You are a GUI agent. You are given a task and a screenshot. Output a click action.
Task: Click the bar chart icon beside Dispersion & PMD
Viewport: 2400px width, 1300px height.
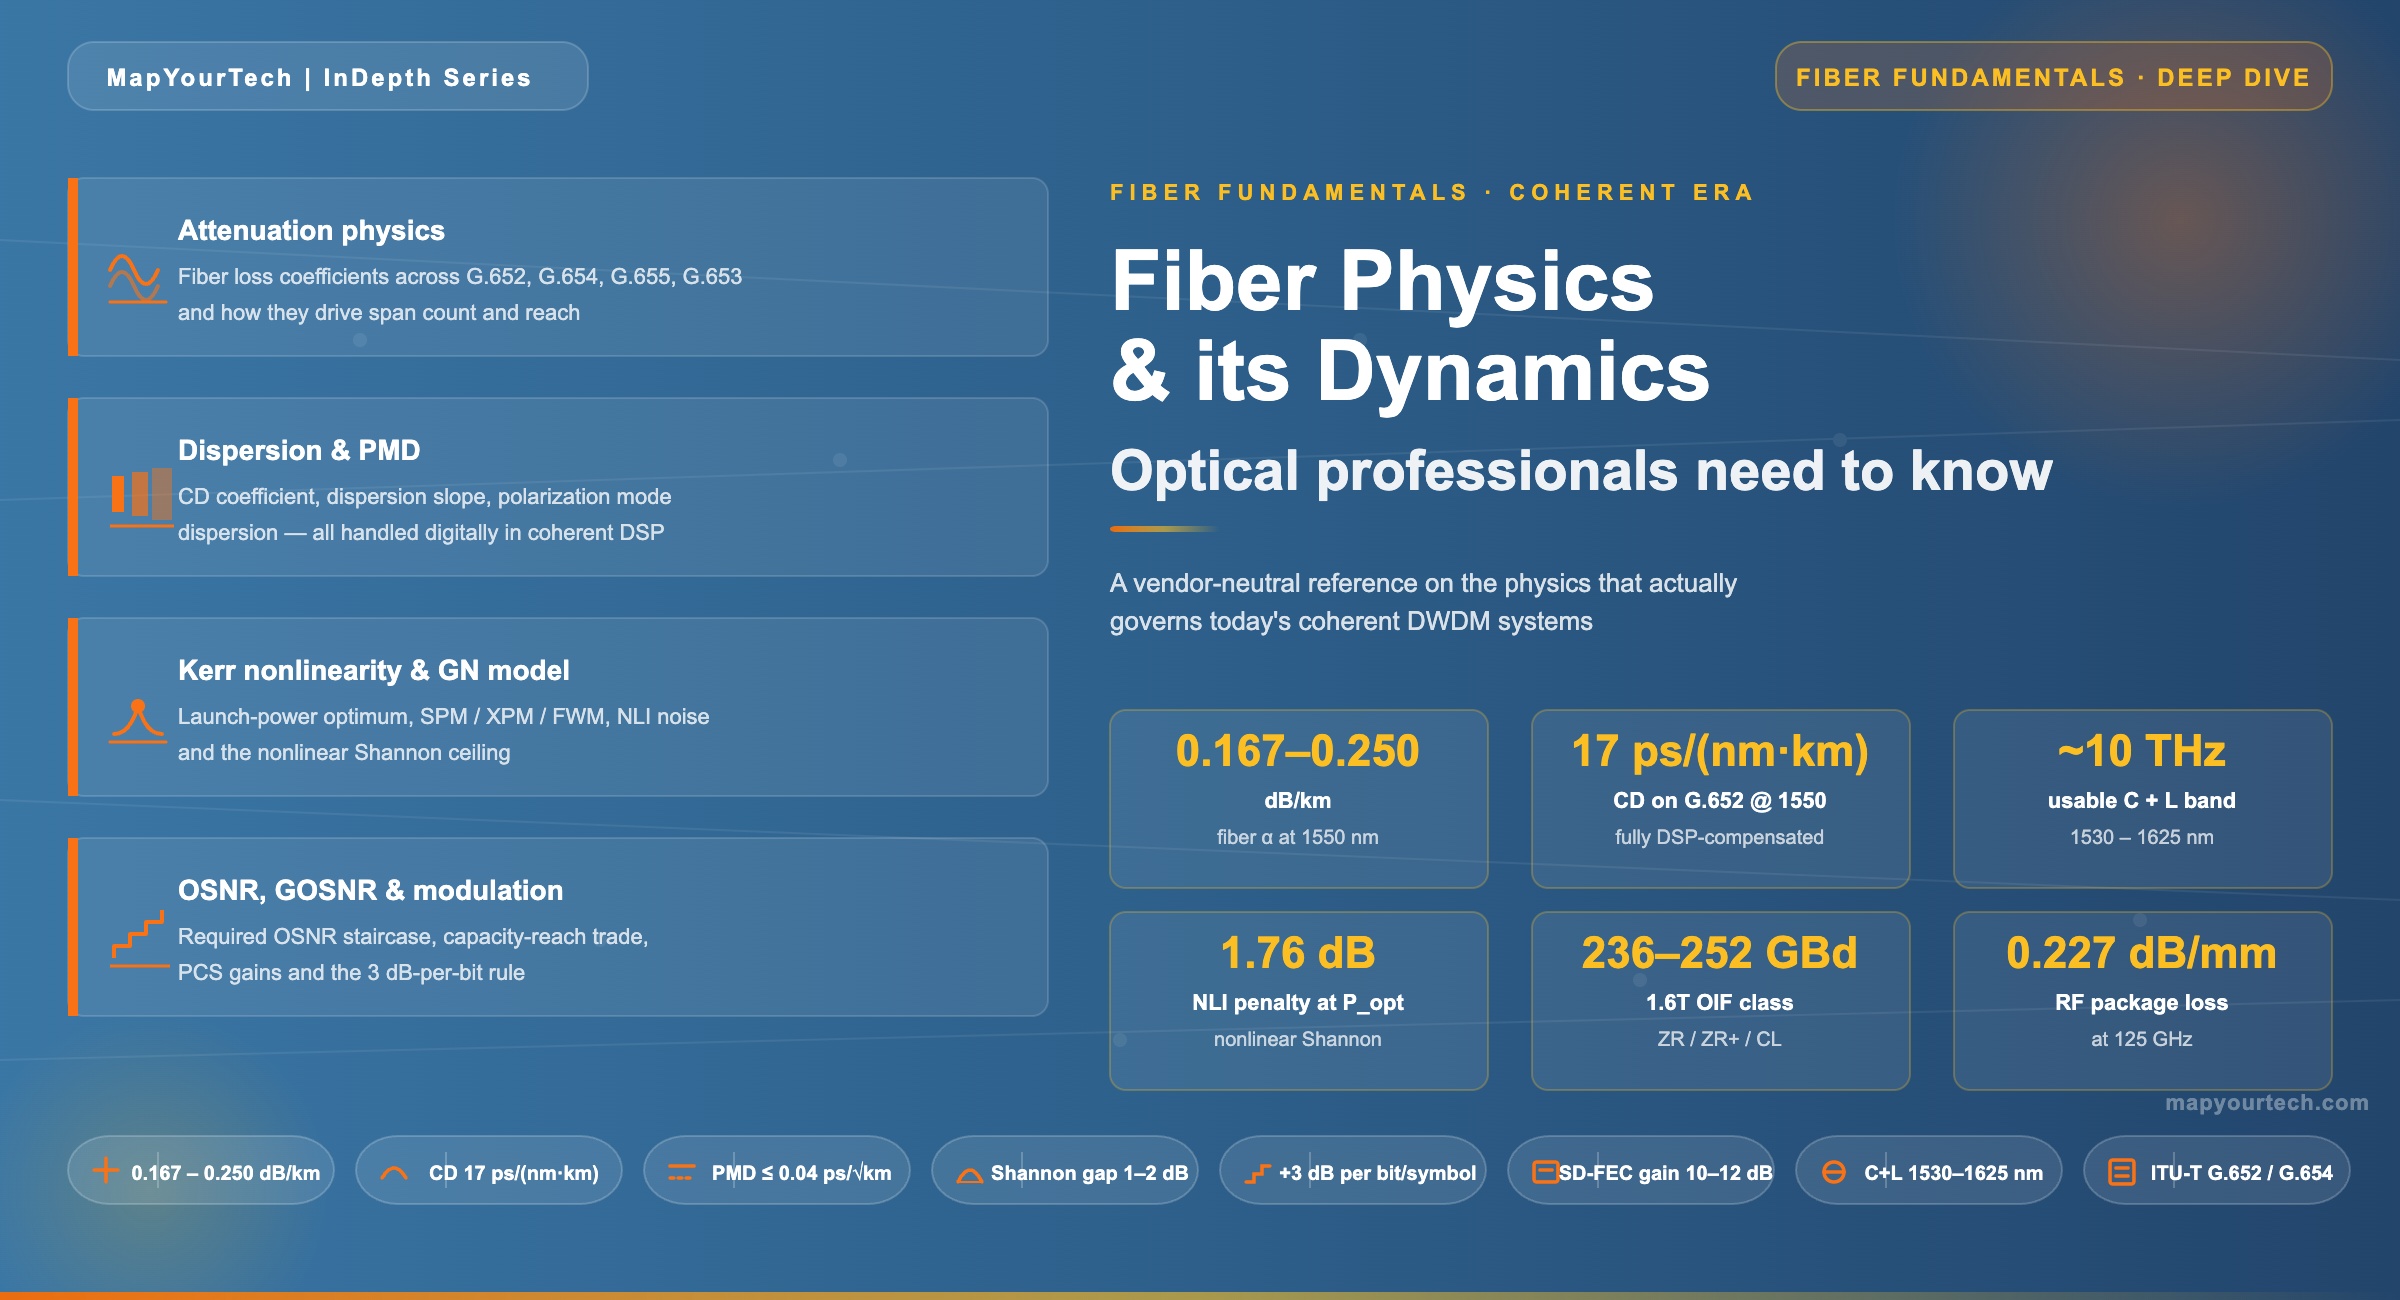point(140,497)
